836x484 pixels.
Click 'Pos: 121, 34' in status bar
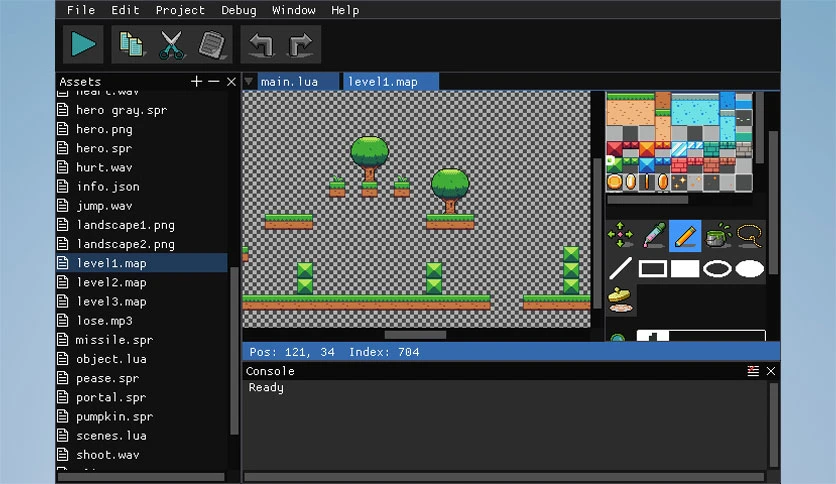[x=292, y=352]
